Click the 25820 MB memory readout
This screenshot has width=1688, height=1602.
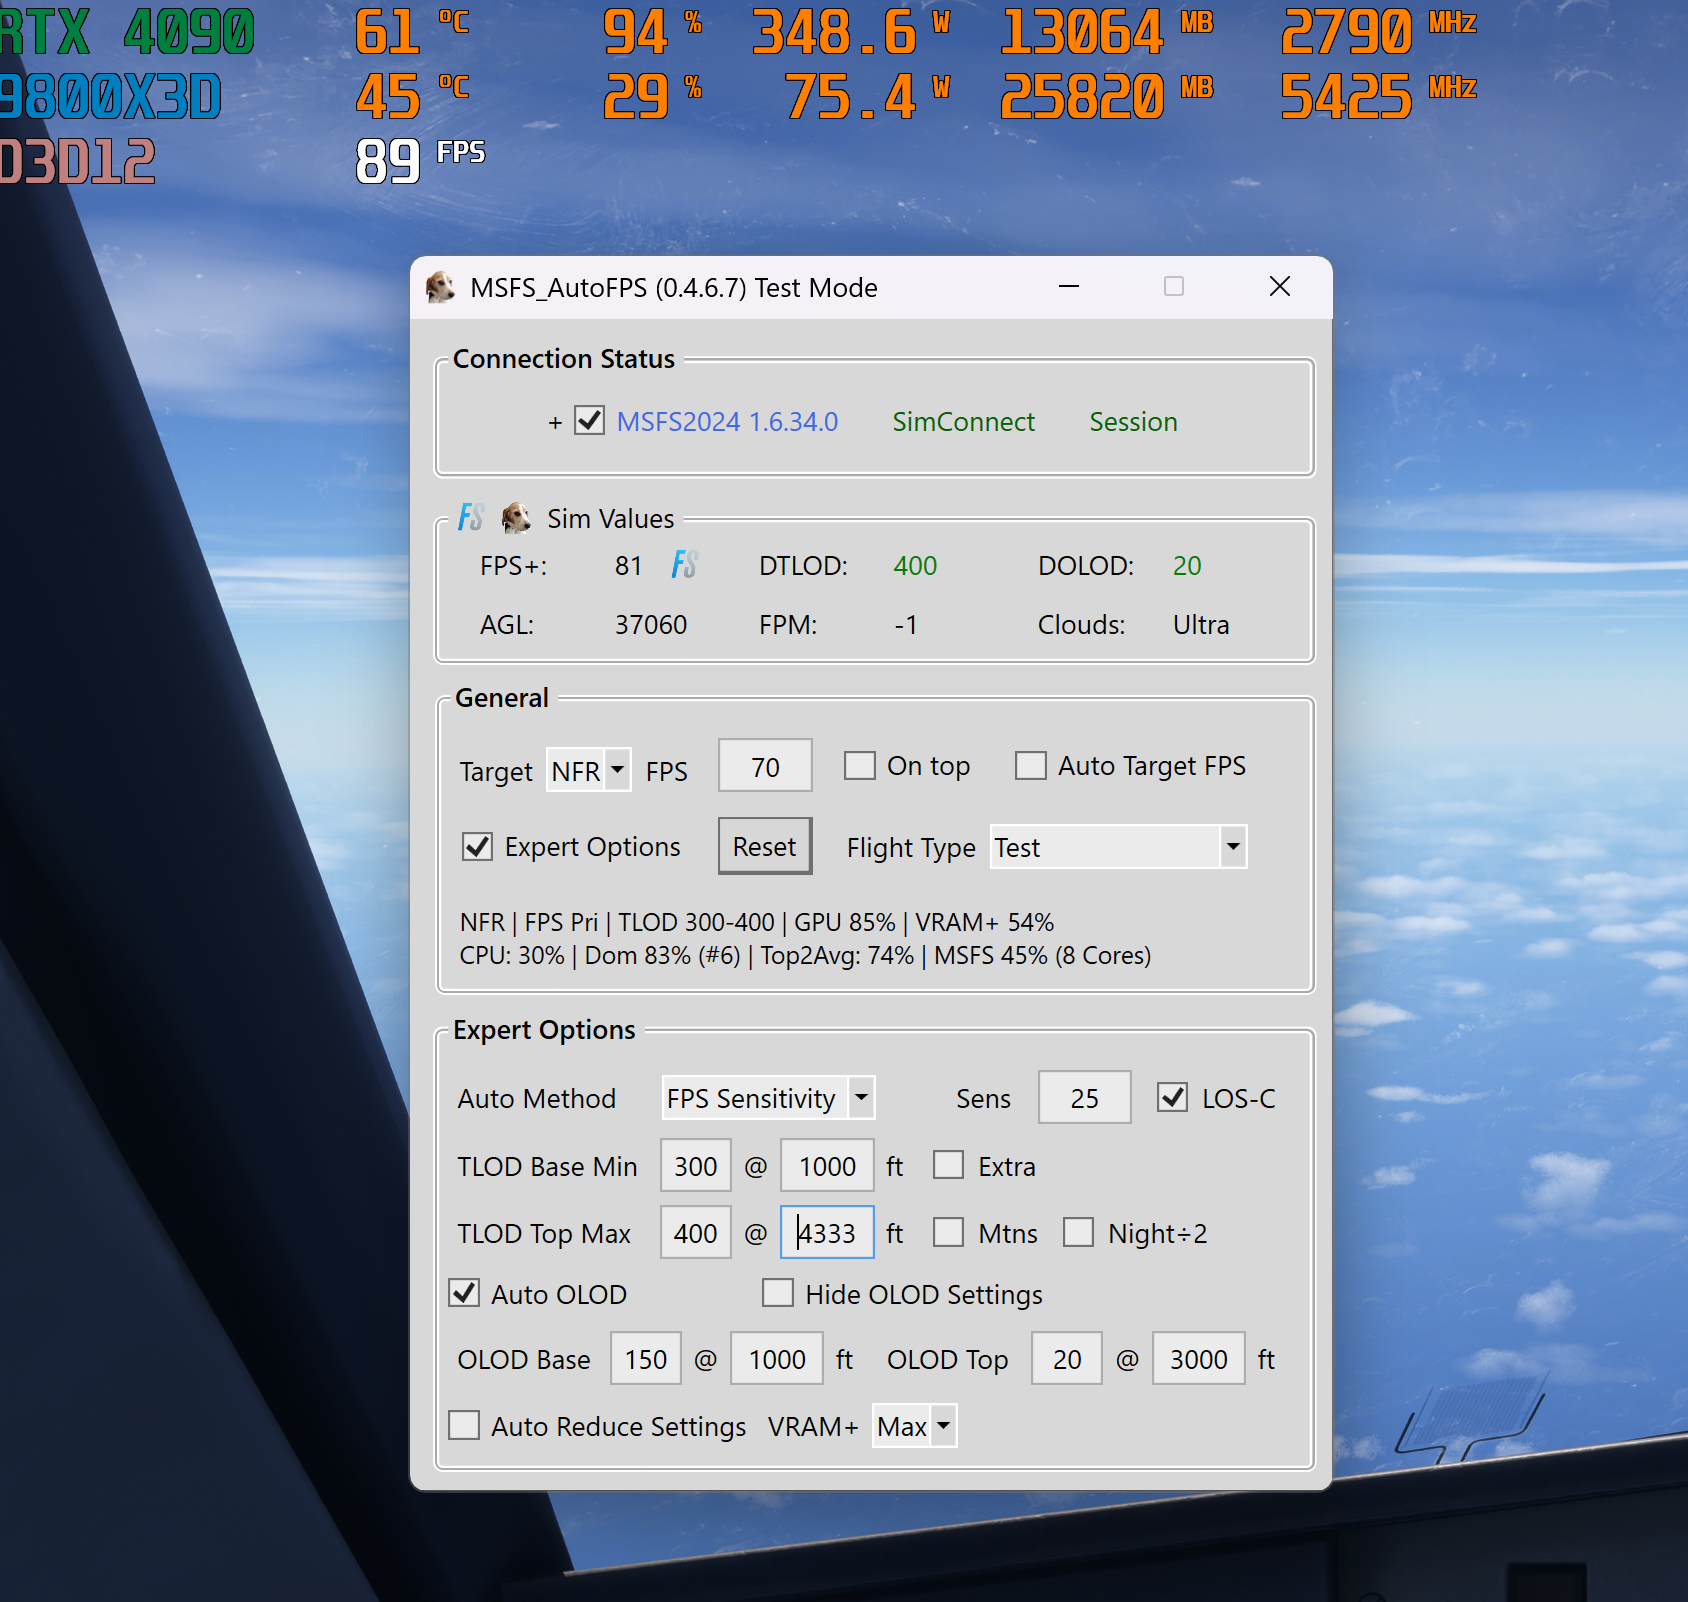tap(1108, 97)
